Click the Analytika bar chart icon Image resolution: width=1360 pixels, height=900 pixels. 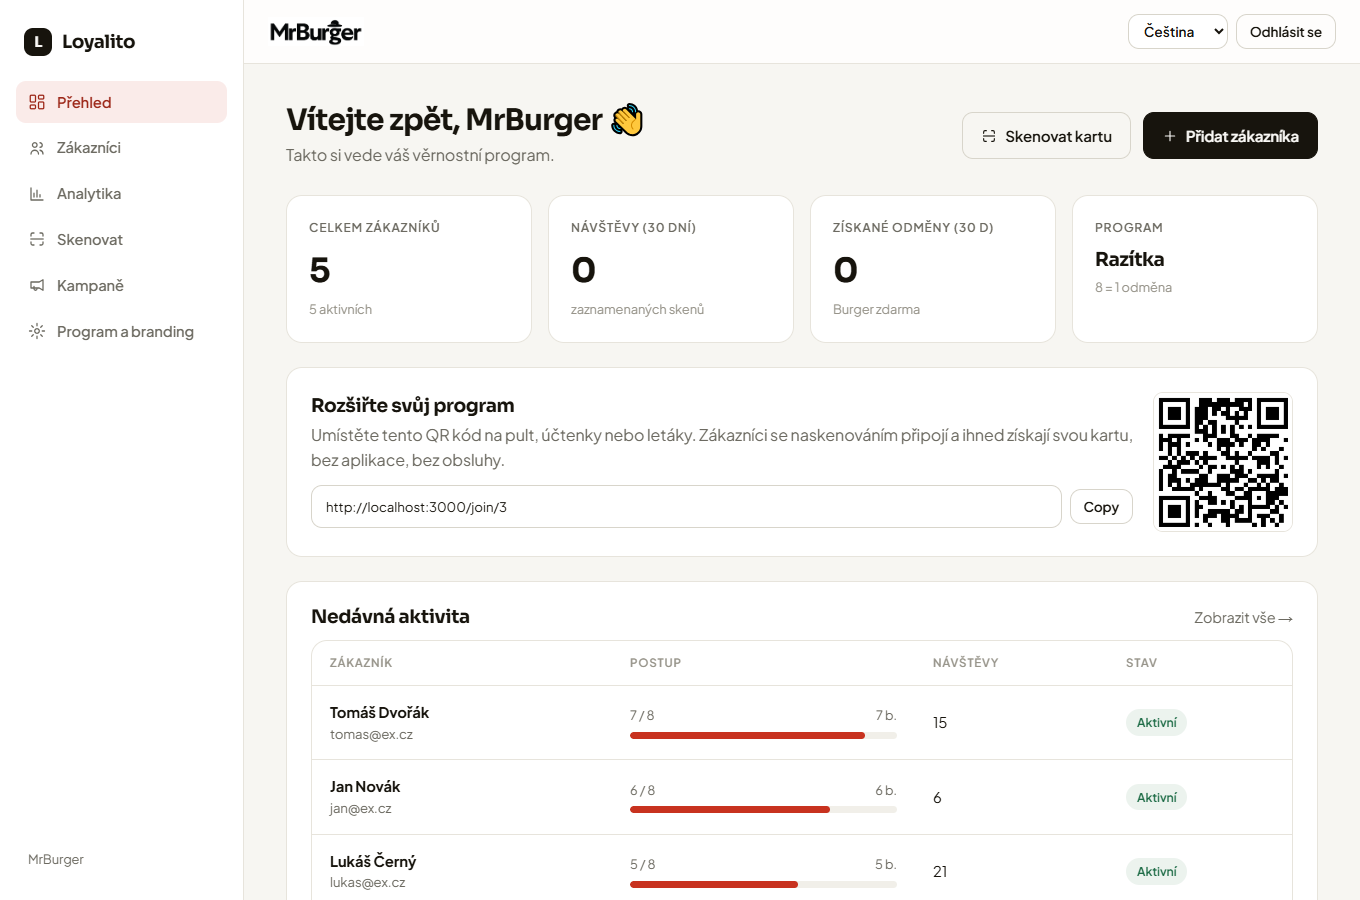[37, 194]
